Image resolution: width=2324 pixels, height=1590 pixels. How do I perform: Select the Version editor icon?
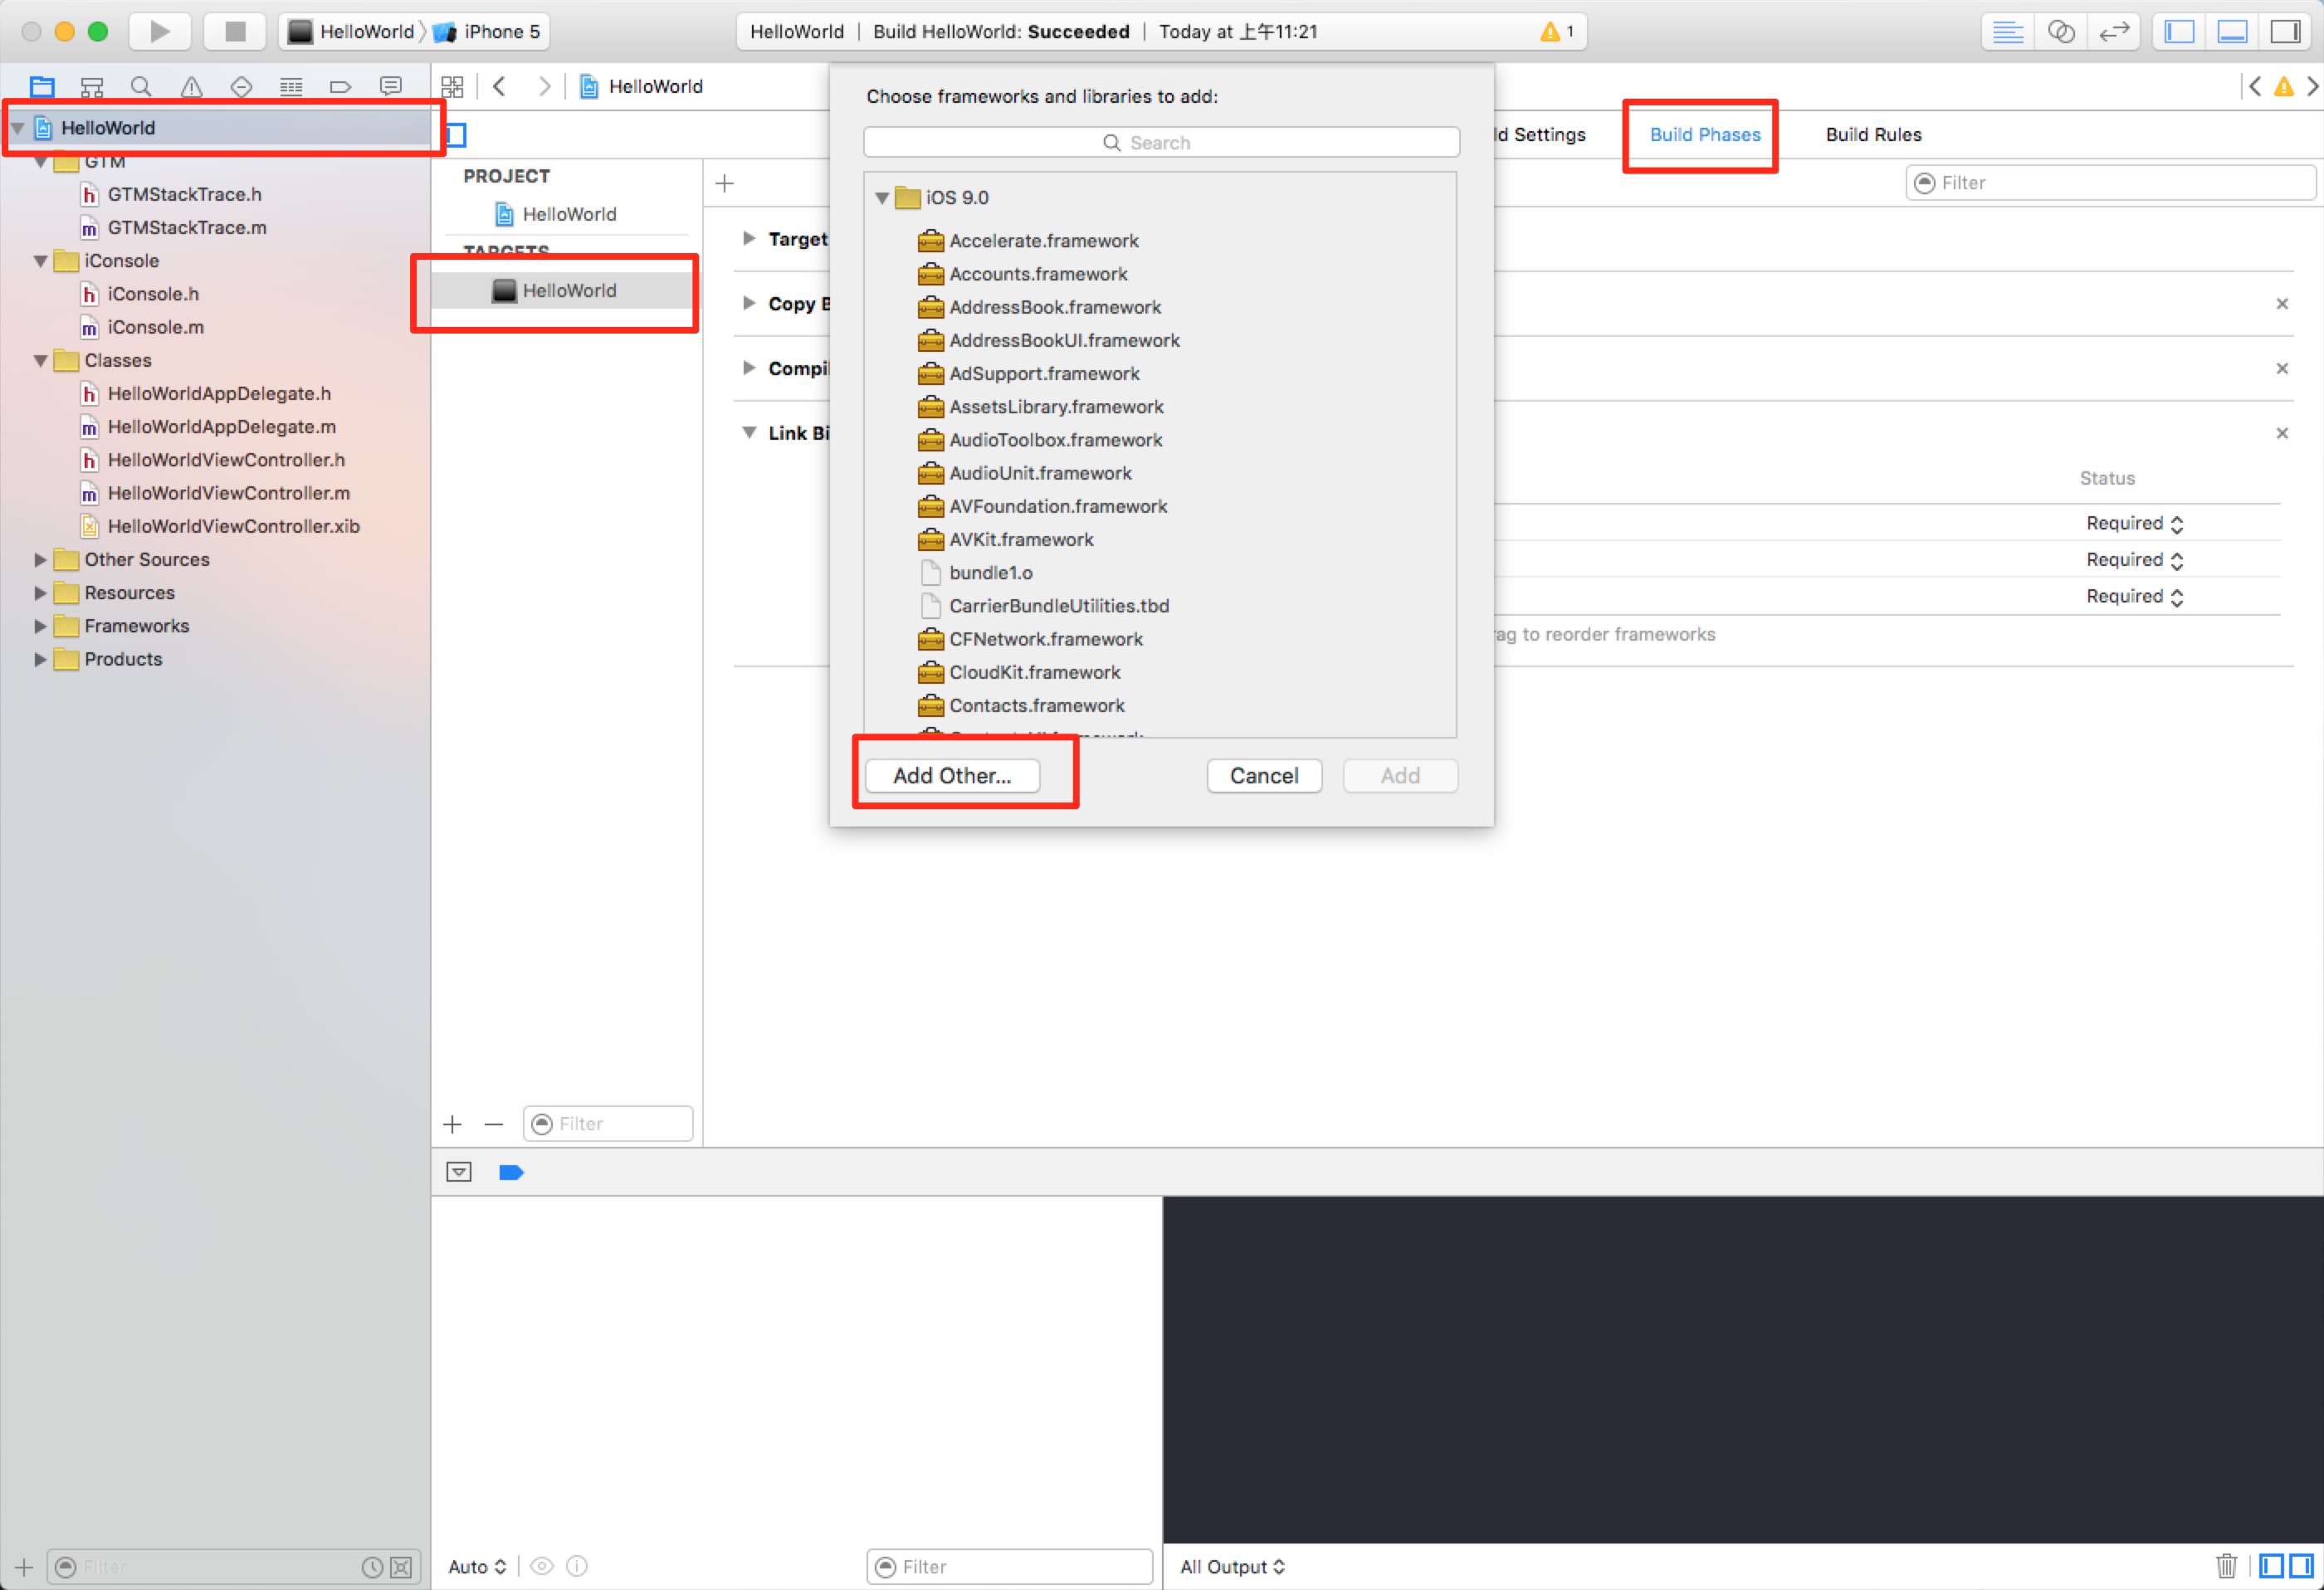(x=2114, y=32)
